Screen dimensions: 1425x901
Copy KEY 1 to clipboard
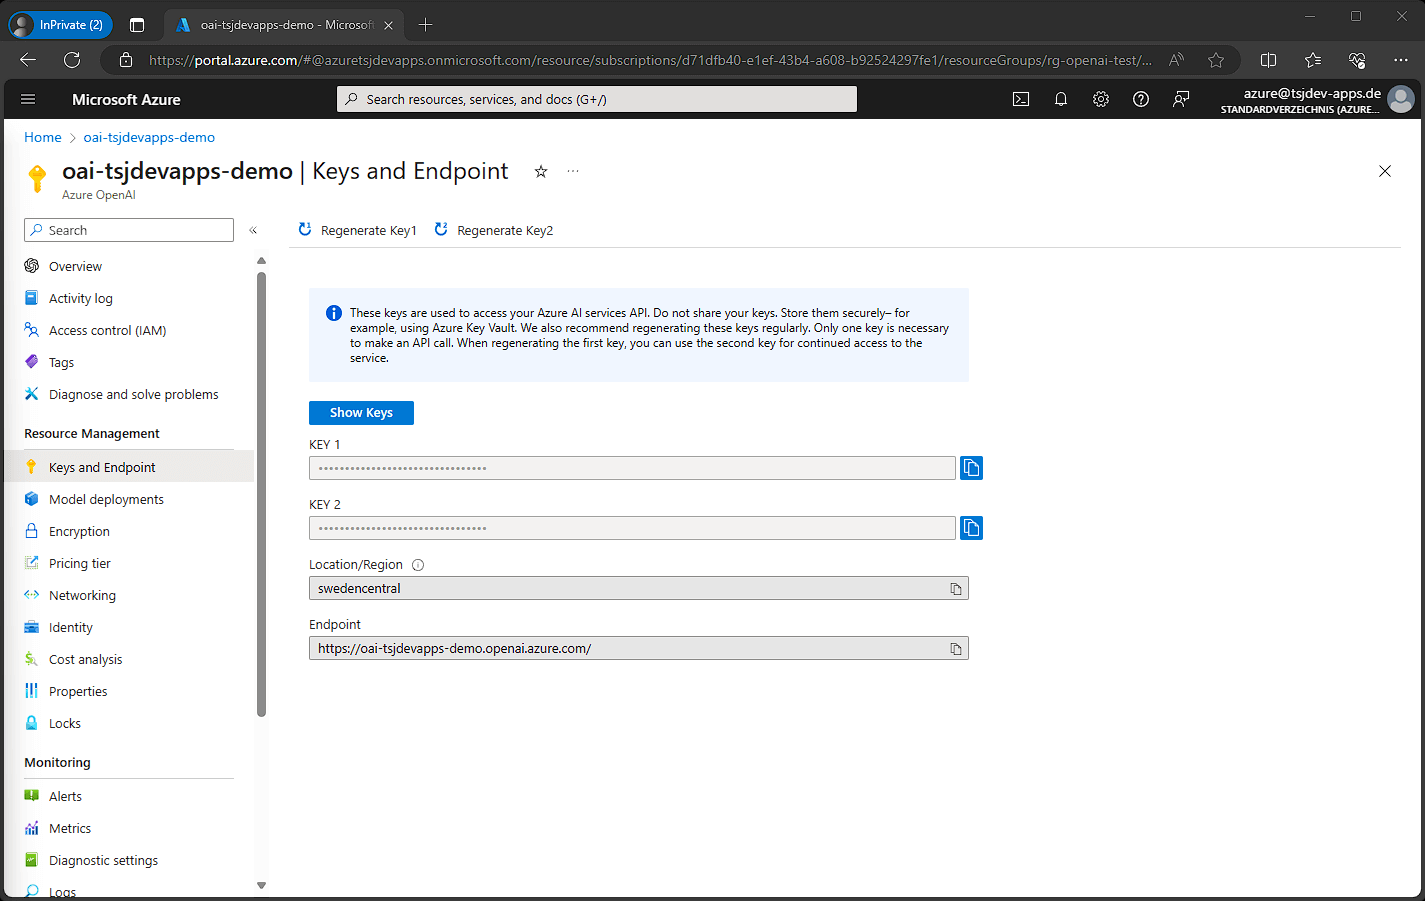point(971,468)
